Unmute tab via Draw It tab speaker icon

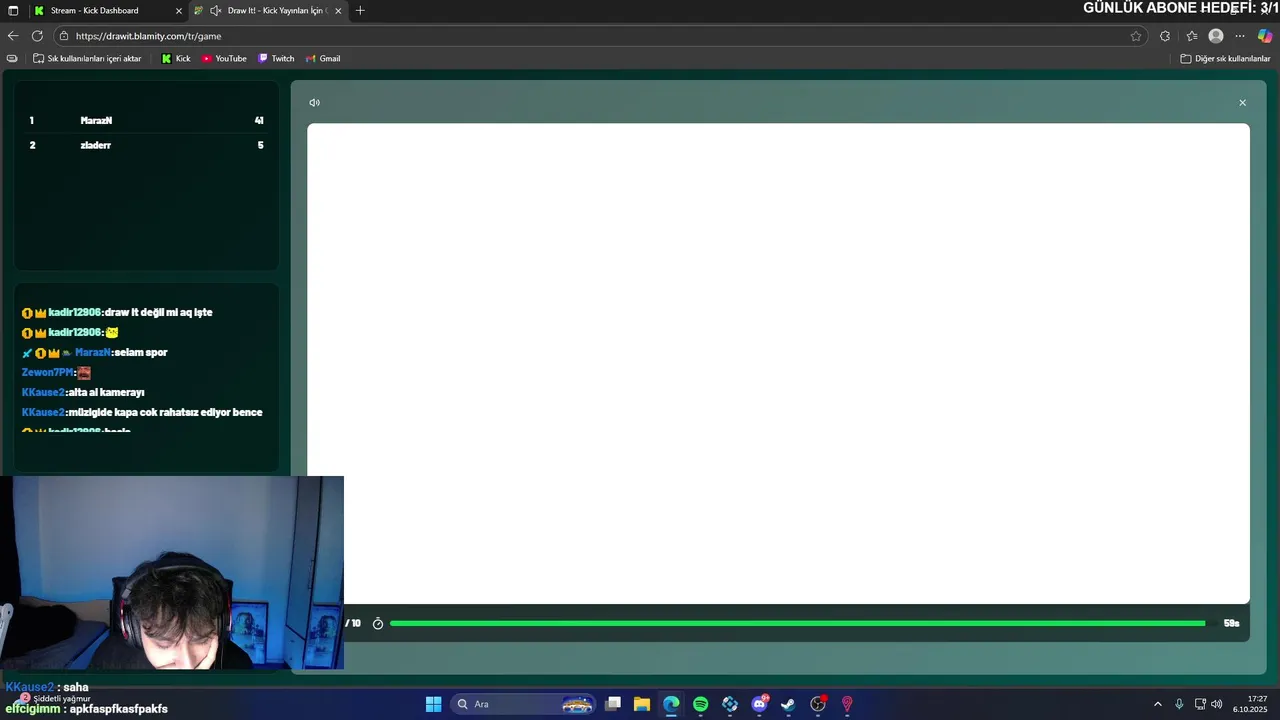[x=215, y=11]
